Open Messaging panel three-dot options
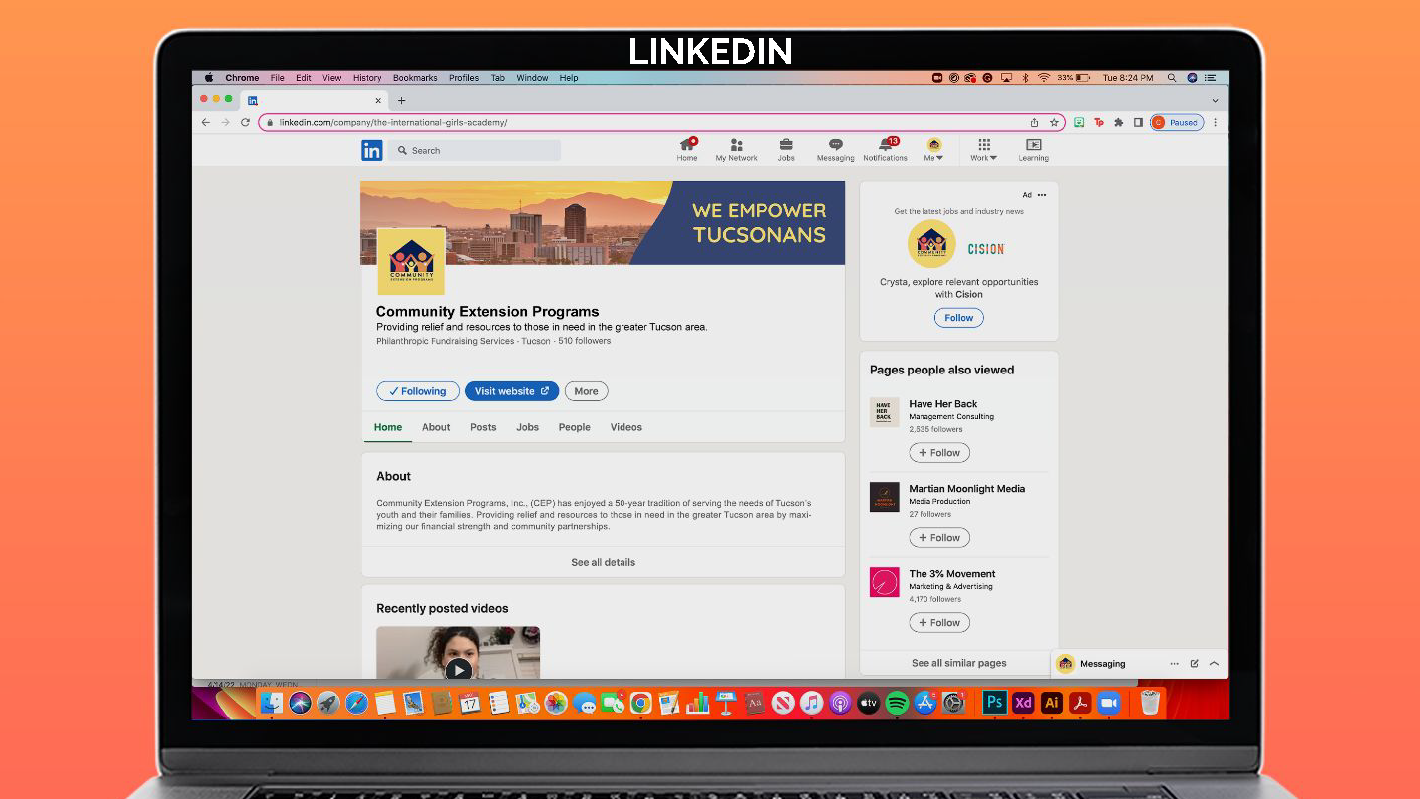The height and width of the screenshot is (799, 1420). tap(1174, 664)
